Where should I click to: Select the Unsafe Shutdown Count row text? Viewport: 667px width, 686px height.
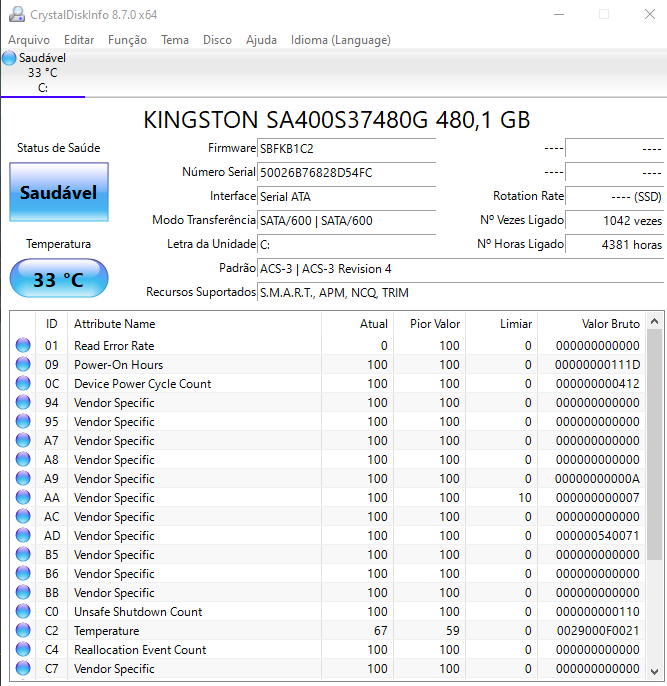[x=138, y=612]
